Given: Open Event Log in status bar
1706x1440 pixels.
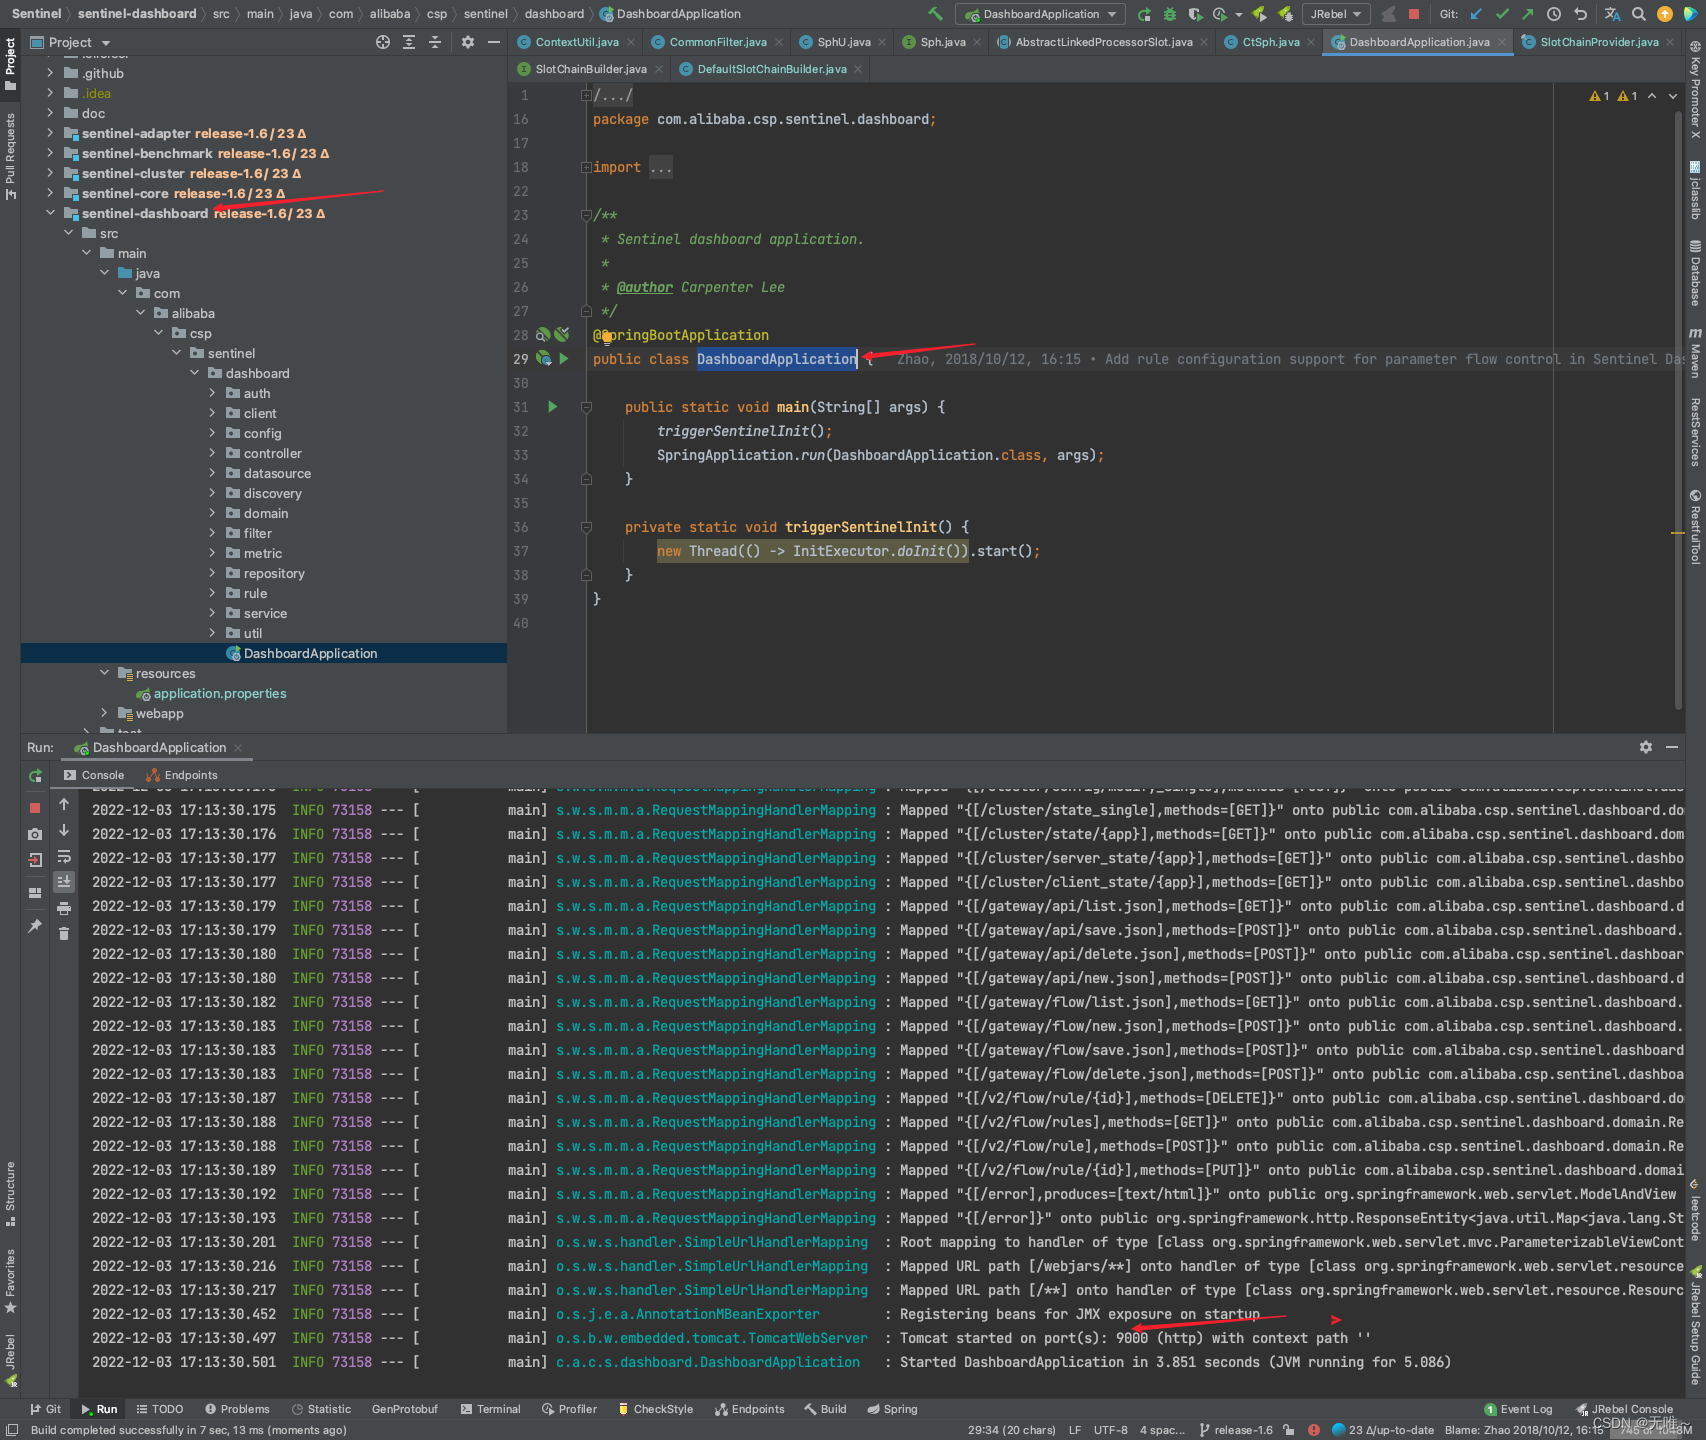Looking at the screenshot, I should [1518, 1409].
